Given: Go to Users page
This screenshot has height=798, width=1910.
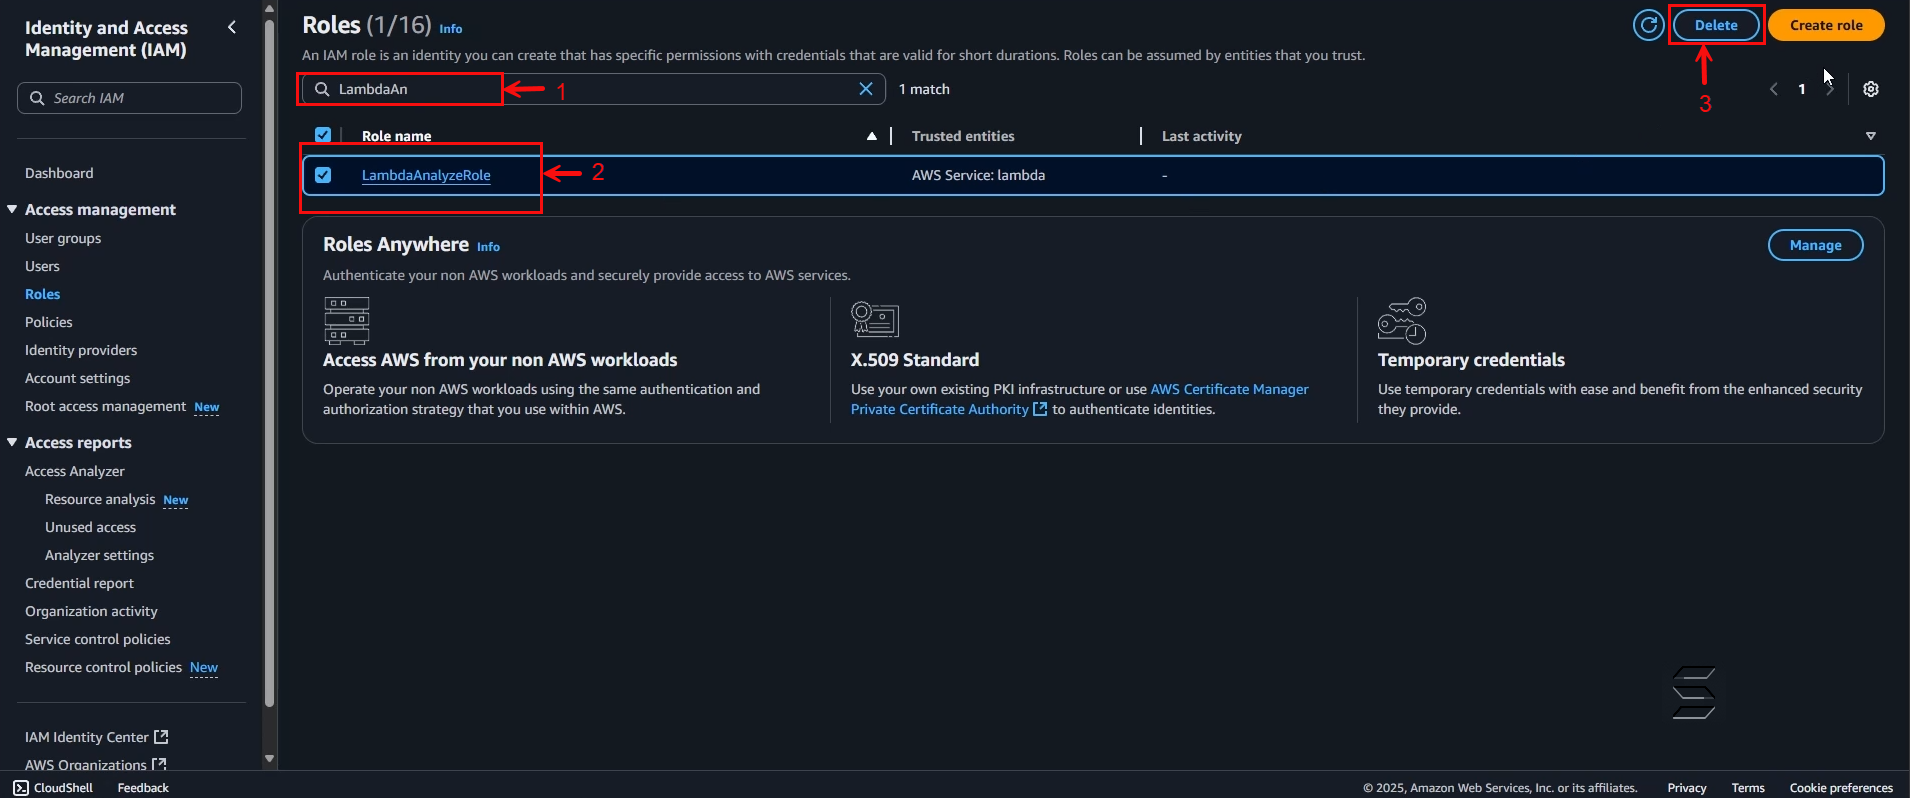Looking at the screenshot, I should click(x=42, y=266).
